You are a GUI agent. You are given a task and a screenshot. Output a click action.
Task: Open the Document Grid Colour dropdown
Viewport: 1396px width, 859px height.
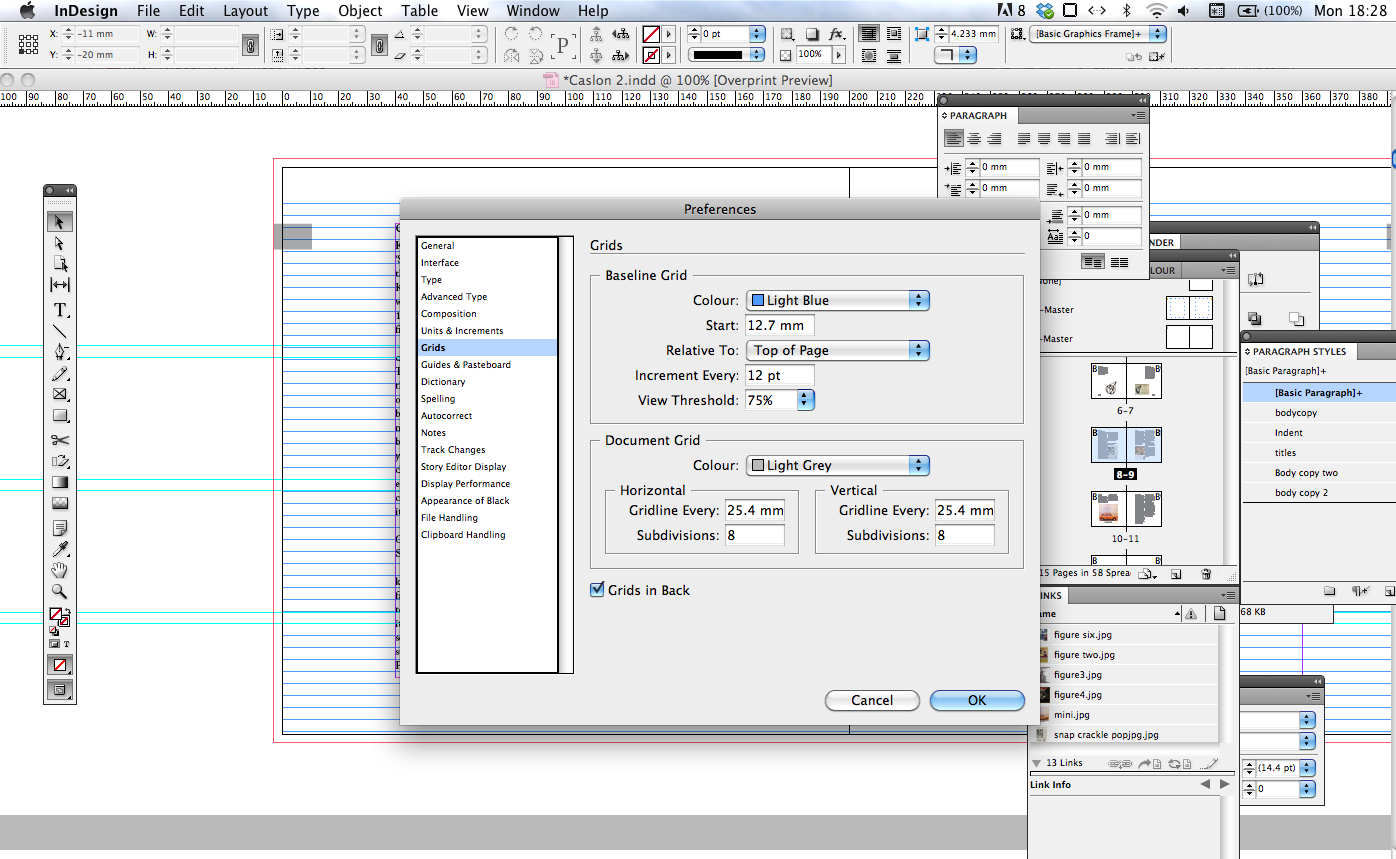838,465
